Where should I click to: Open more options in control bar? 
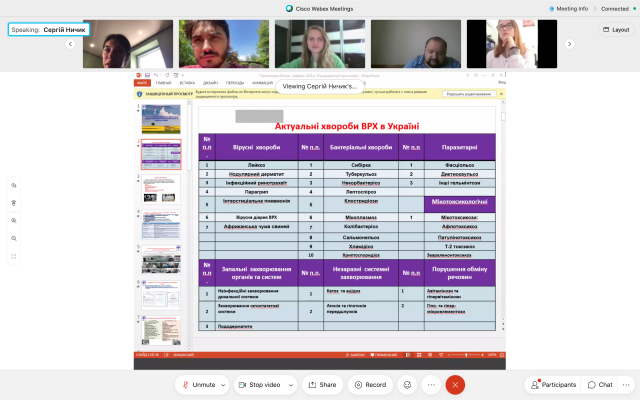click(x=431, y=385)
